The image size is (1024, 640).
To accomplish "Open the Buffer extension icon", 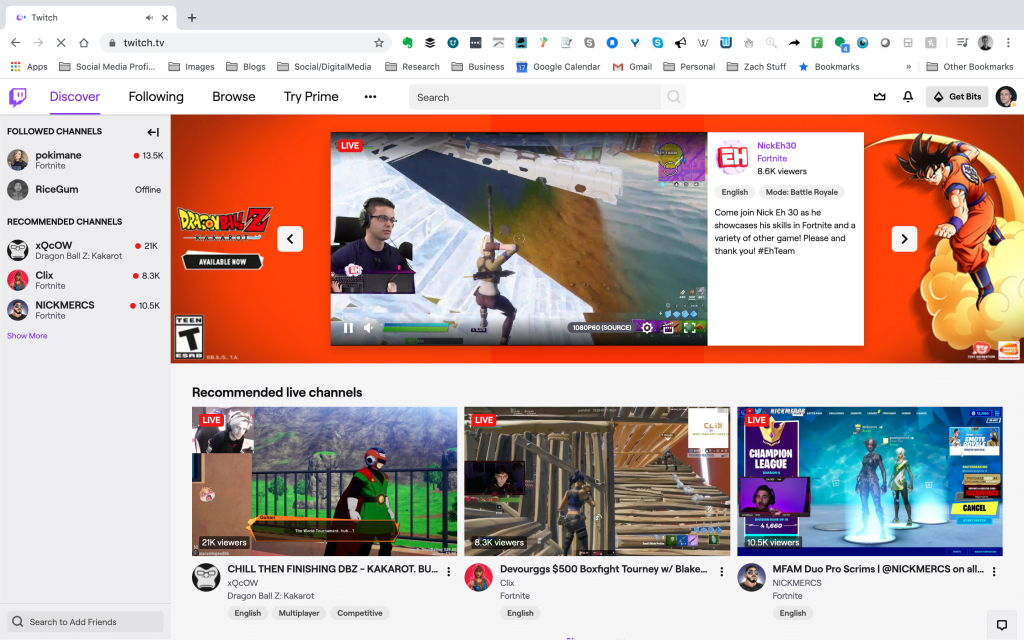I will [x=430, y=42].
